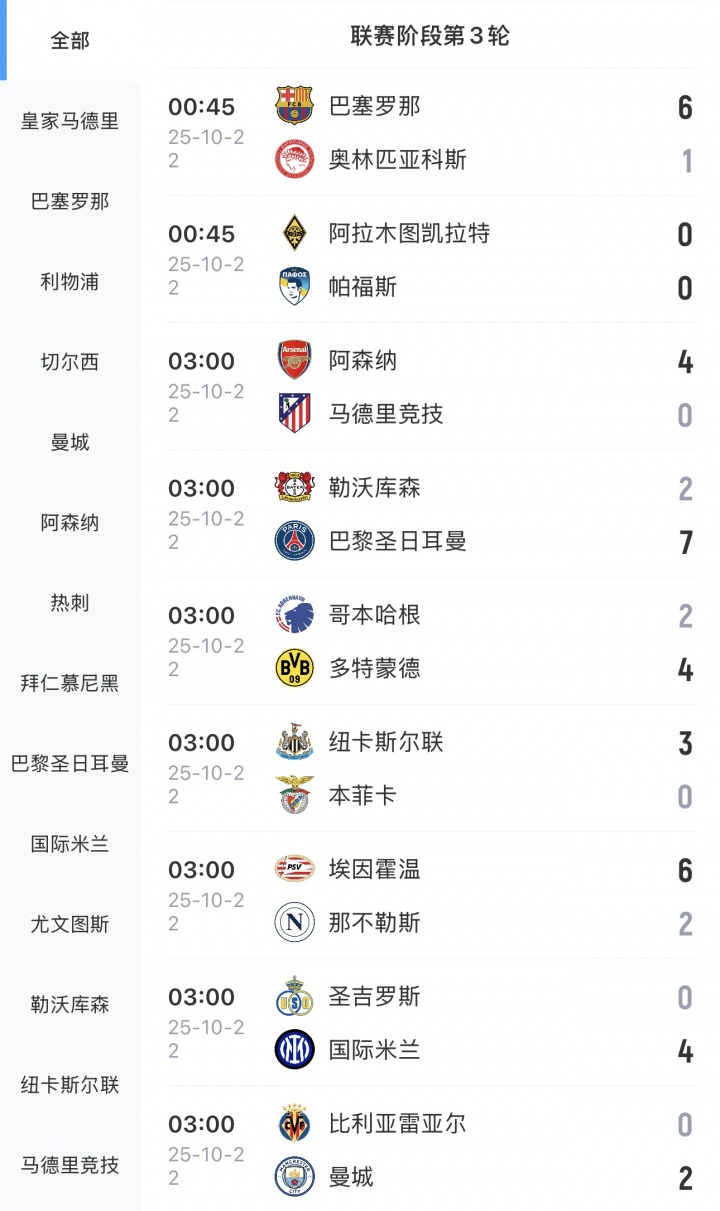Select 利物浦 in the sidebar
This screenshot has width=720, height=1211.
tap(70, 282)
